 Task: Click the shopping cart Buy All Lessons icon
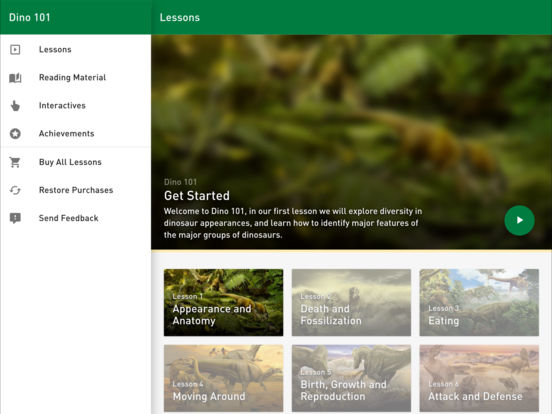(x=15, y=162)
